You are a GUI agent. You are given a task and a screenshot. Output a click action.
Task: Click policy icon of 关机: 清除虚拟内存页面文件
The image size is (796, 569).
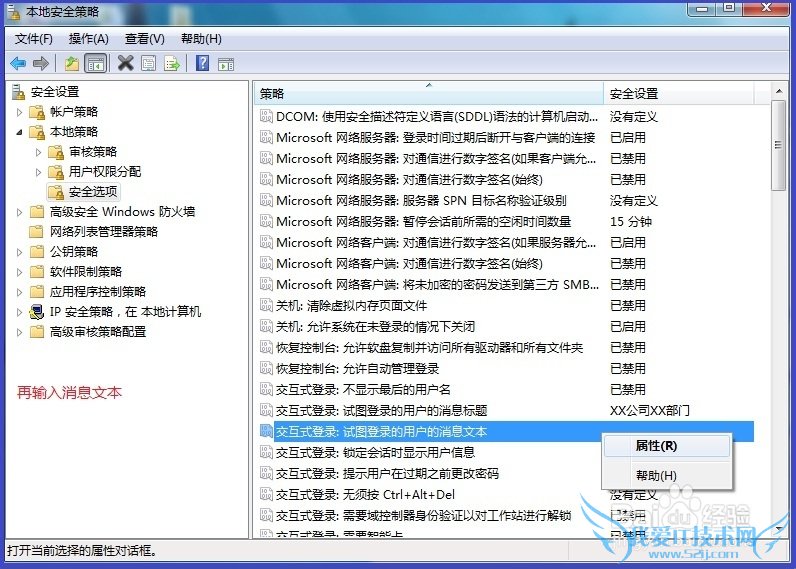pos(267,305)
